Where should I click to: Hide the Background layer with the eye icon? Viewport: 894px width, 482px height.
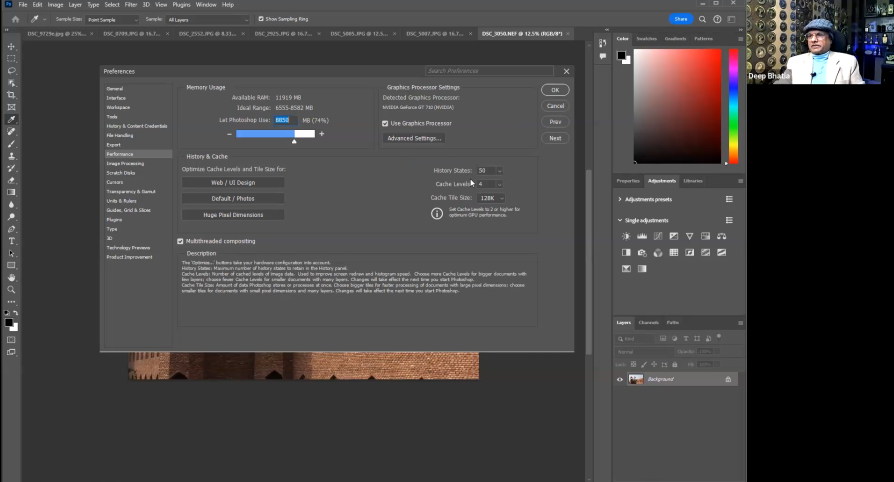(620, 379)
